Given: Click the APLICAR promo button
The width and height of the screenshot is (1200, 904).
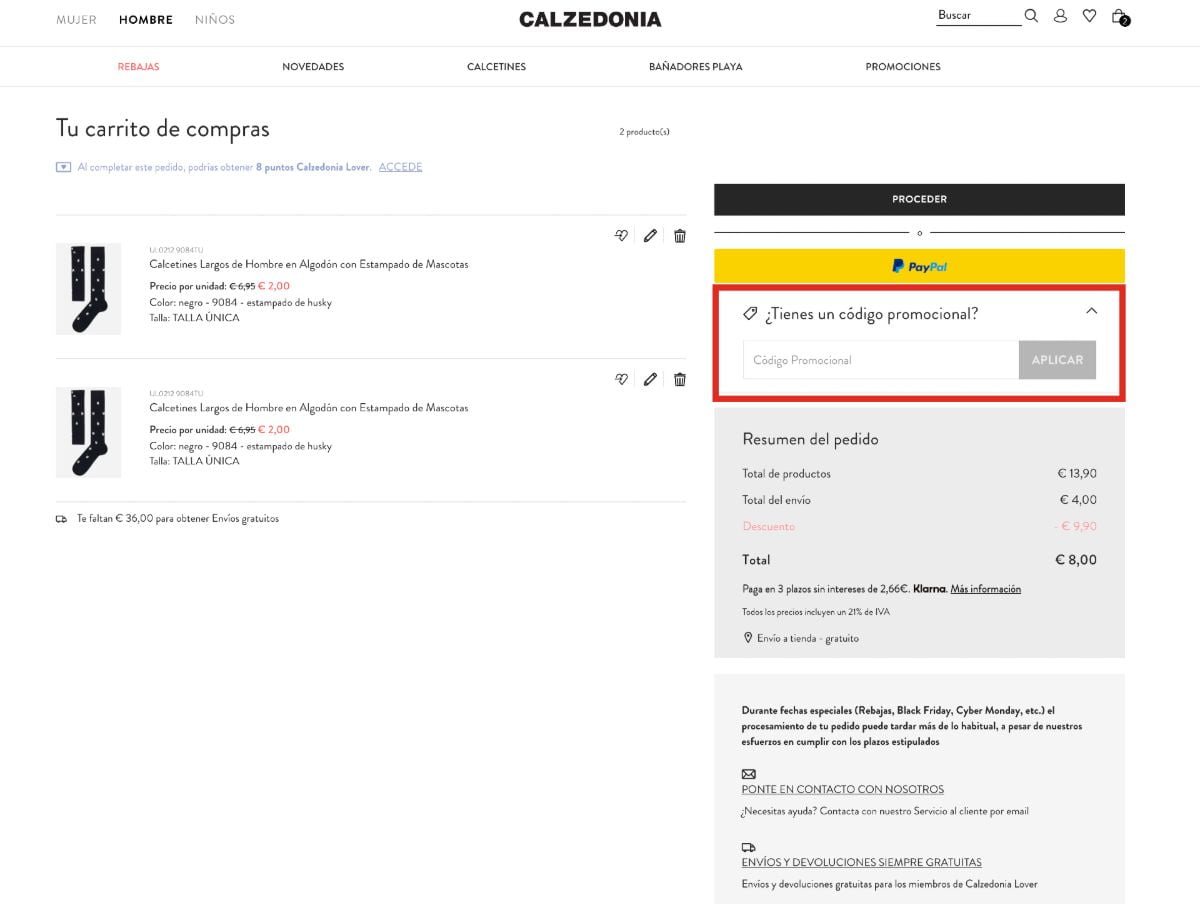Looking at the screenshot, I should pos(1057,360).
